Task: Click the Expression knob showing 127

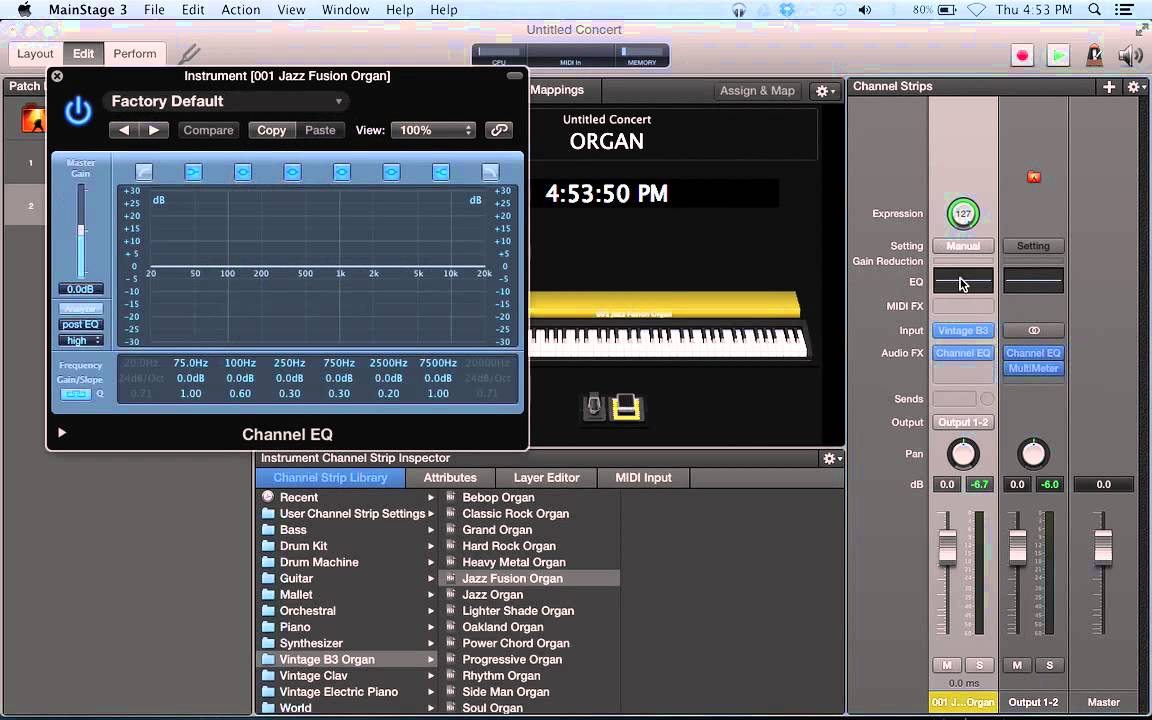Action: [962, 214]
